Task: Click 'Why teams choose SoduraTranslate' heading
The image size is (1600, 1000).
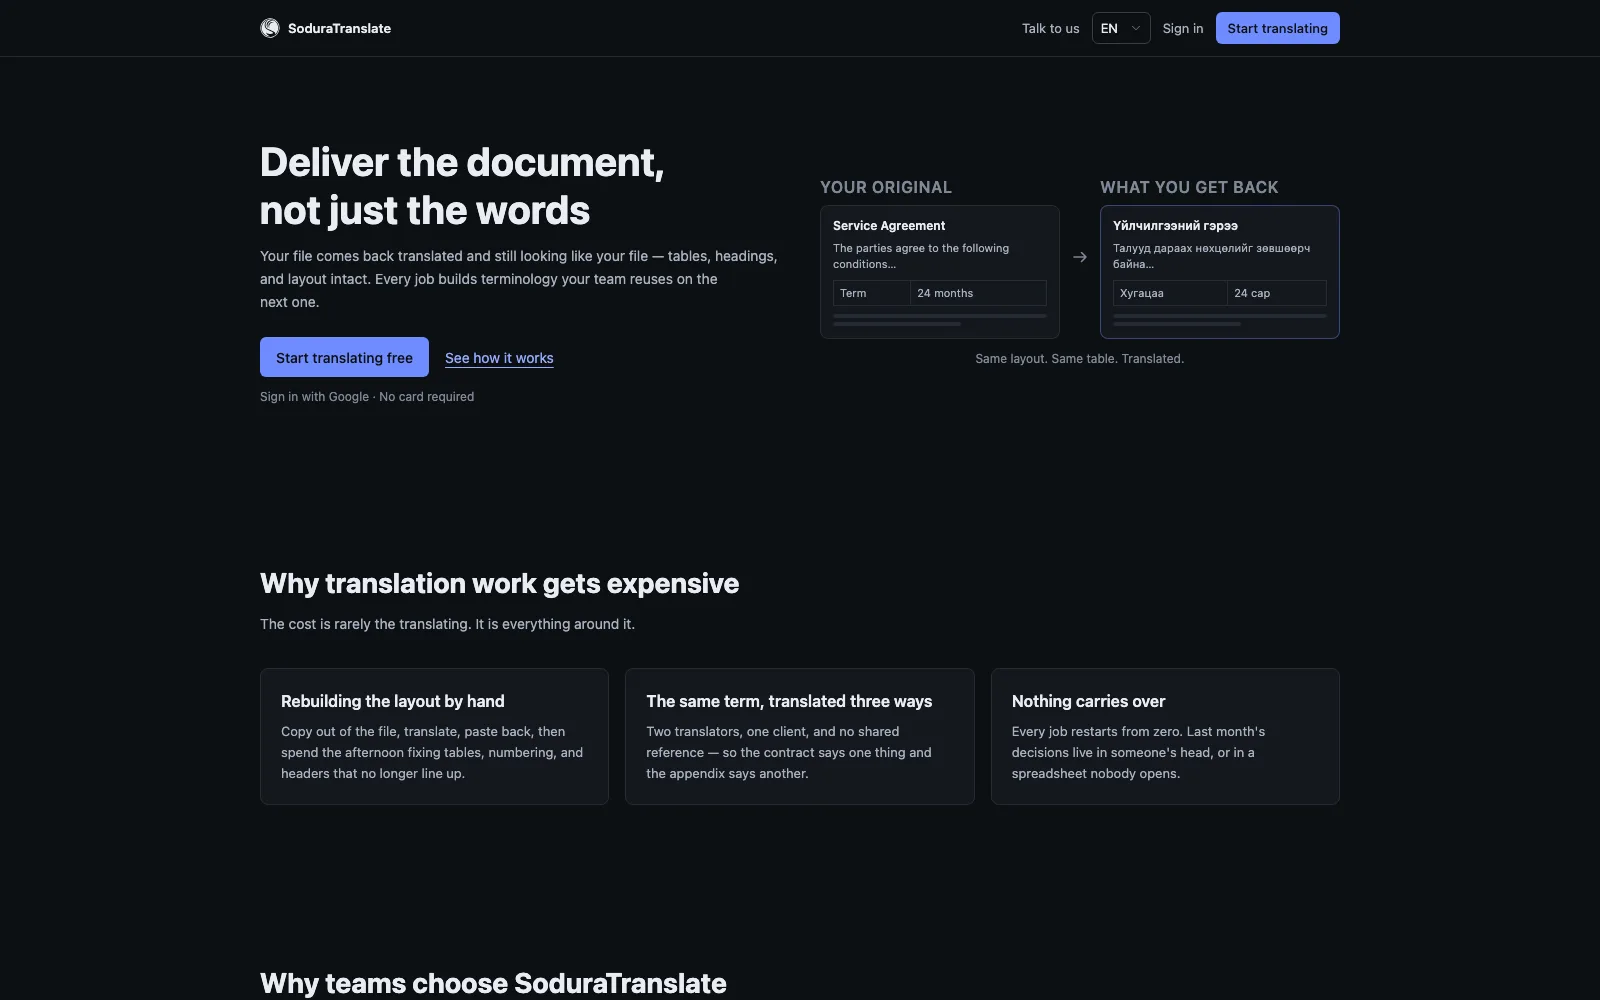Action: pyautogui.click(x=493, y=983)
